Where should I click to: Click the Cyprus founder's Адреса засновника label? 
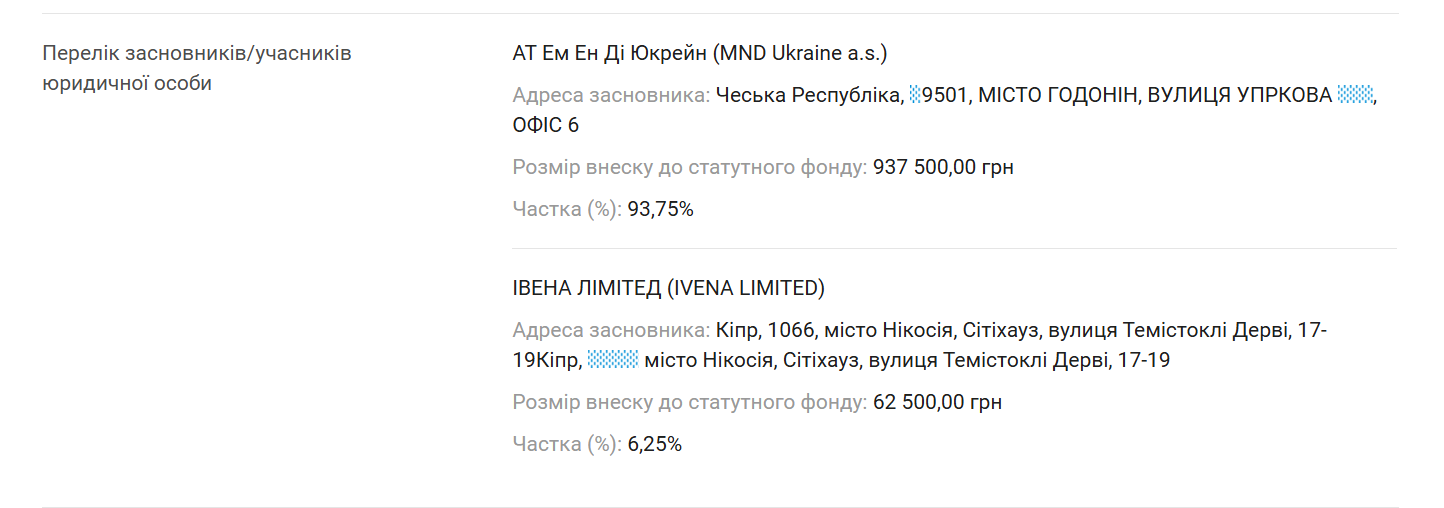[x=611, y=330]
